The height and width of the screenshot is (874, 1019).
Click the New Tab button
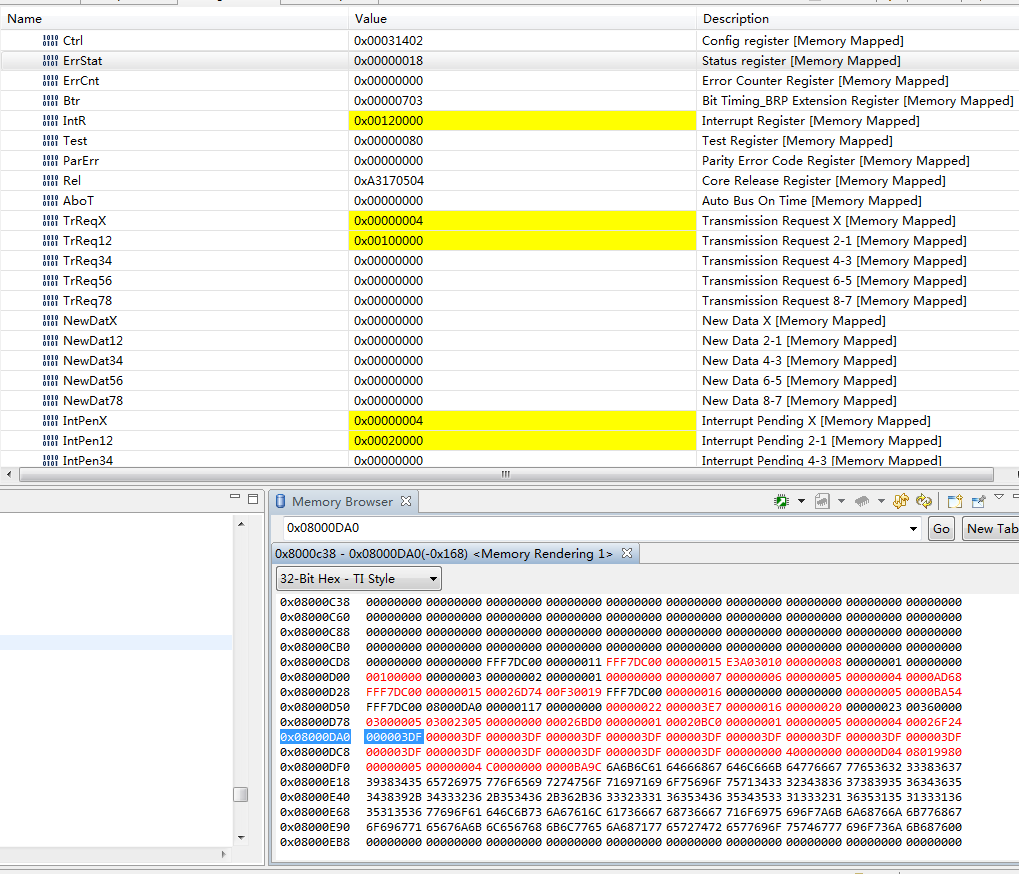[991, 528]
